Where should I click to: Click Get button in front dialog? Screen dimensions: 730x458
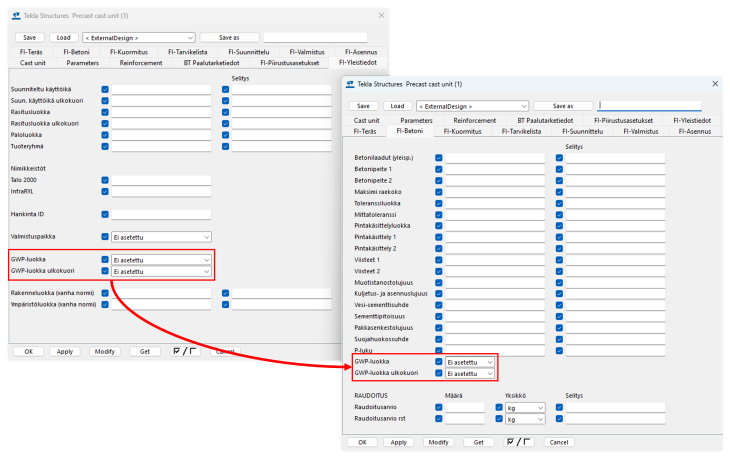tap(479, 442)
